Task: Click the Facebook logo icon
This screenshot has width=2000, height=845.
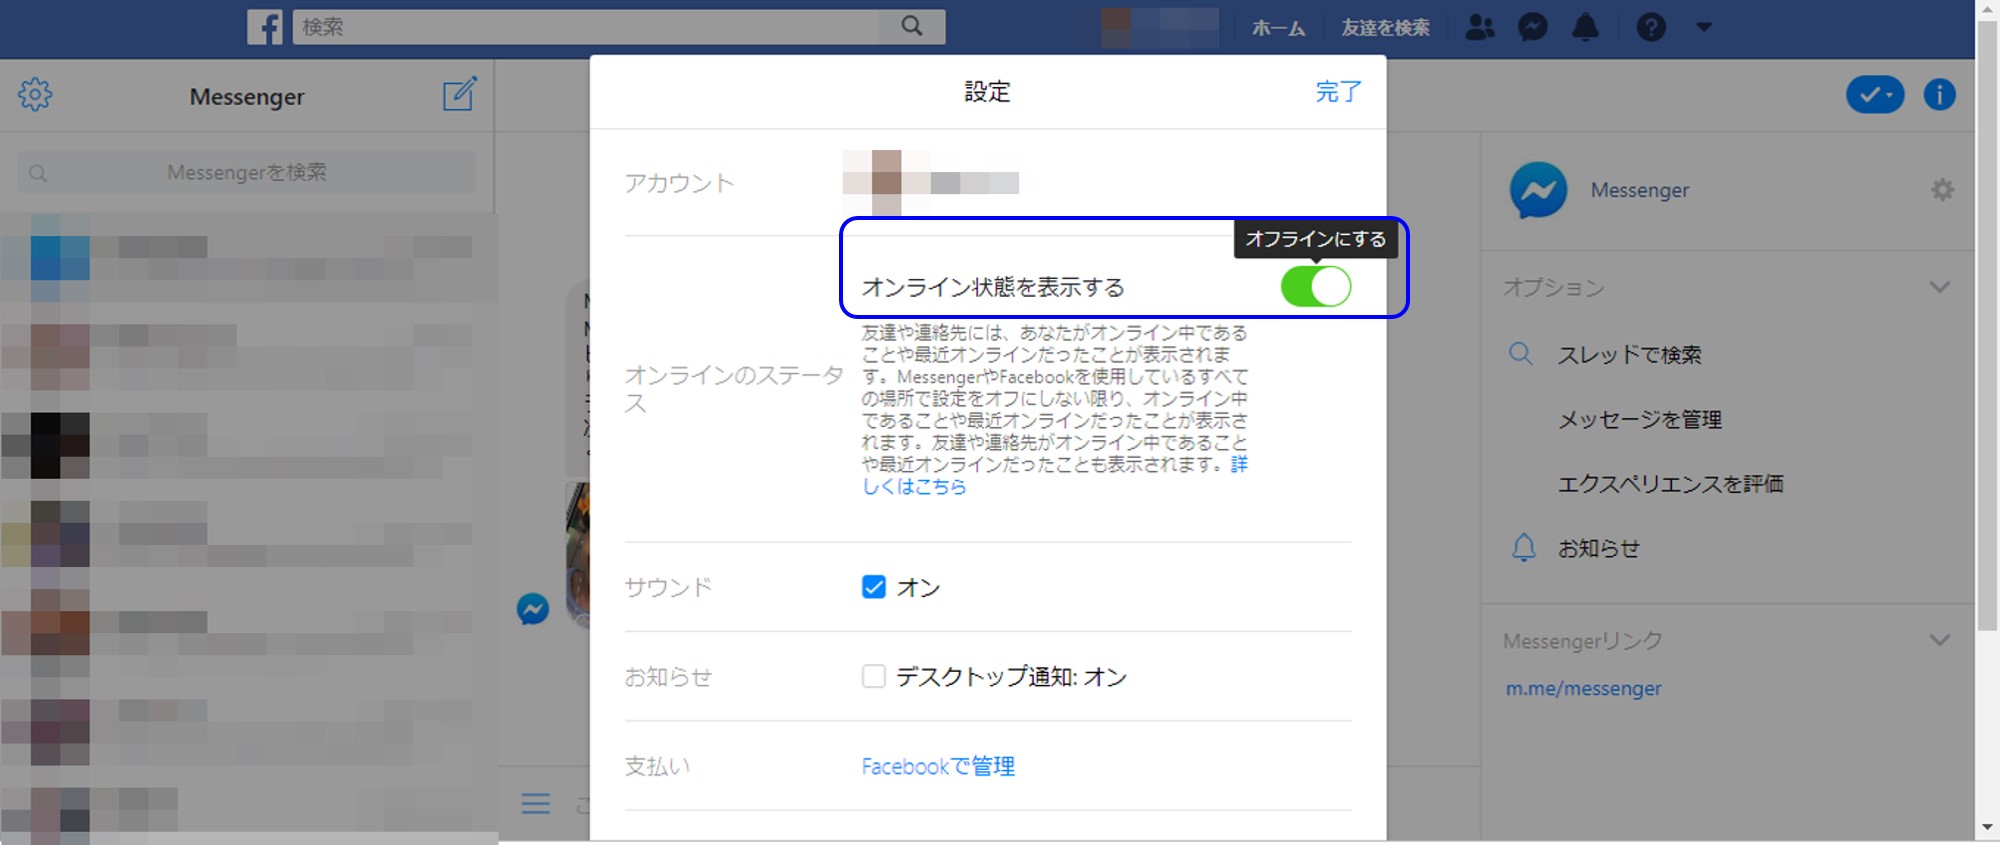Action: [265, 27]
